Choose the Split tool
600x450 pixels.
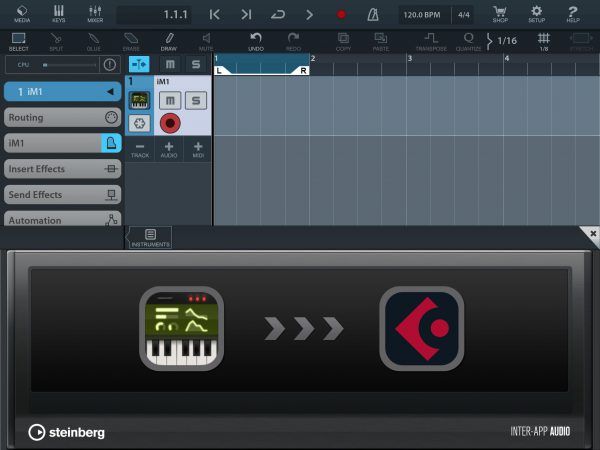click(56, 42)
